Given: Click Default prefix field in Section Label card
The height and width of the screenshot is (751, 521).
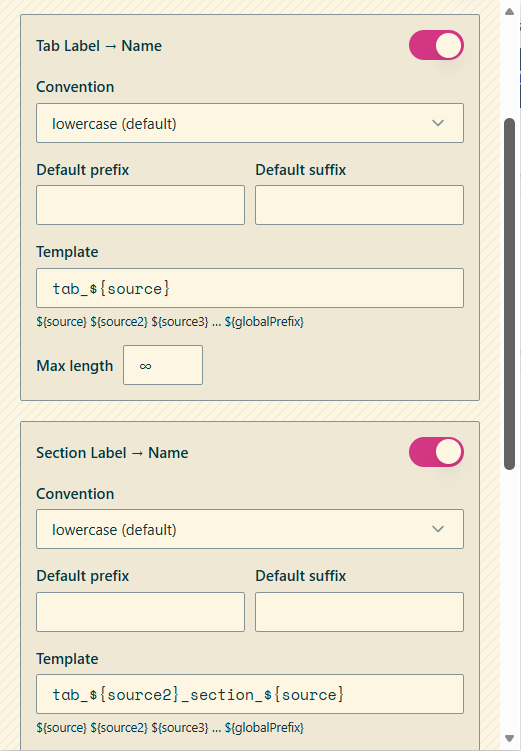Looking at the screenshot, I should (x=140, y=612).
